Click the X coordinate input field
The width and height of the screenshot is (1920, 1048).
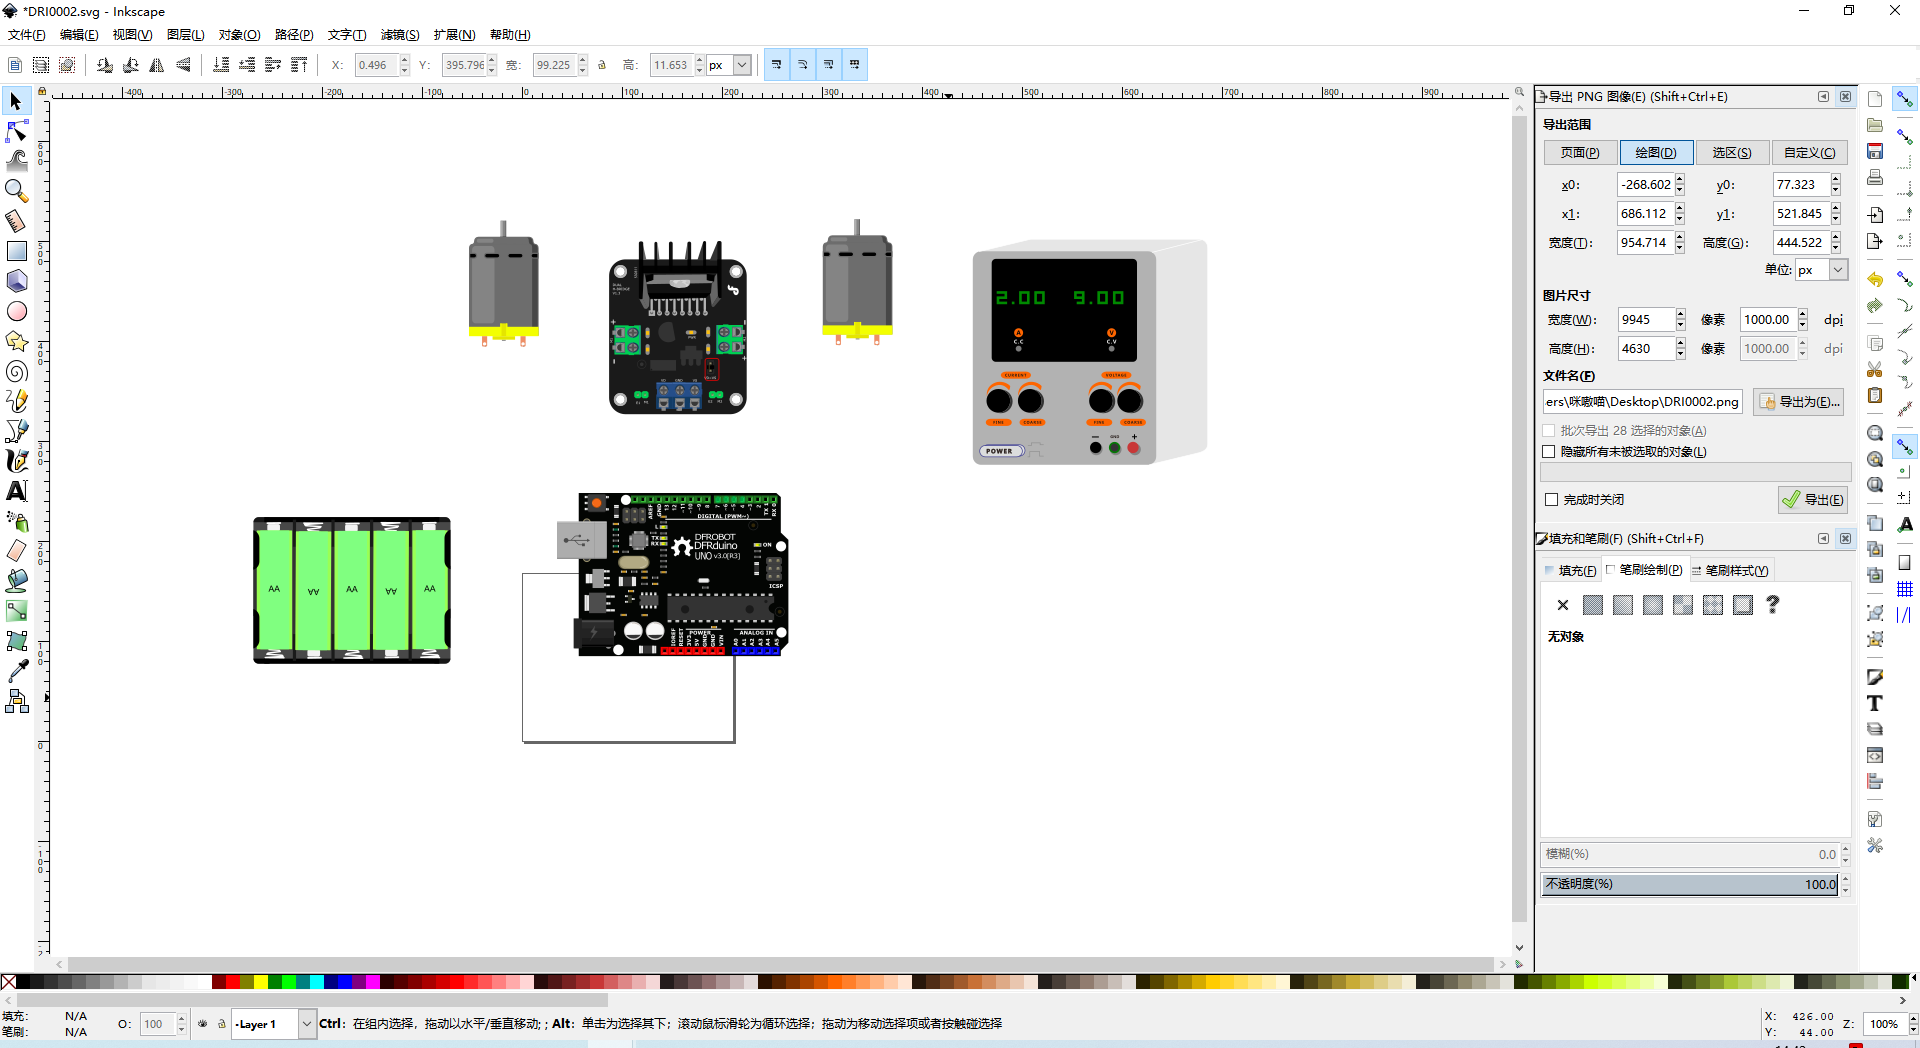pyautogui.click(x=377, y=65)
